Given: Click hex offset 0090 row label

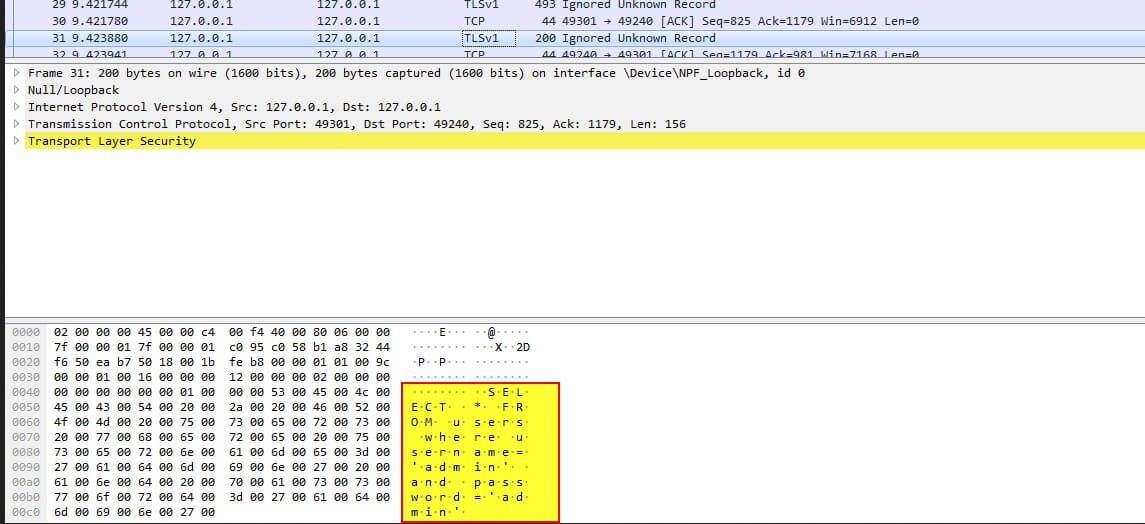Looking at the screenshot, I should [25, 467].
